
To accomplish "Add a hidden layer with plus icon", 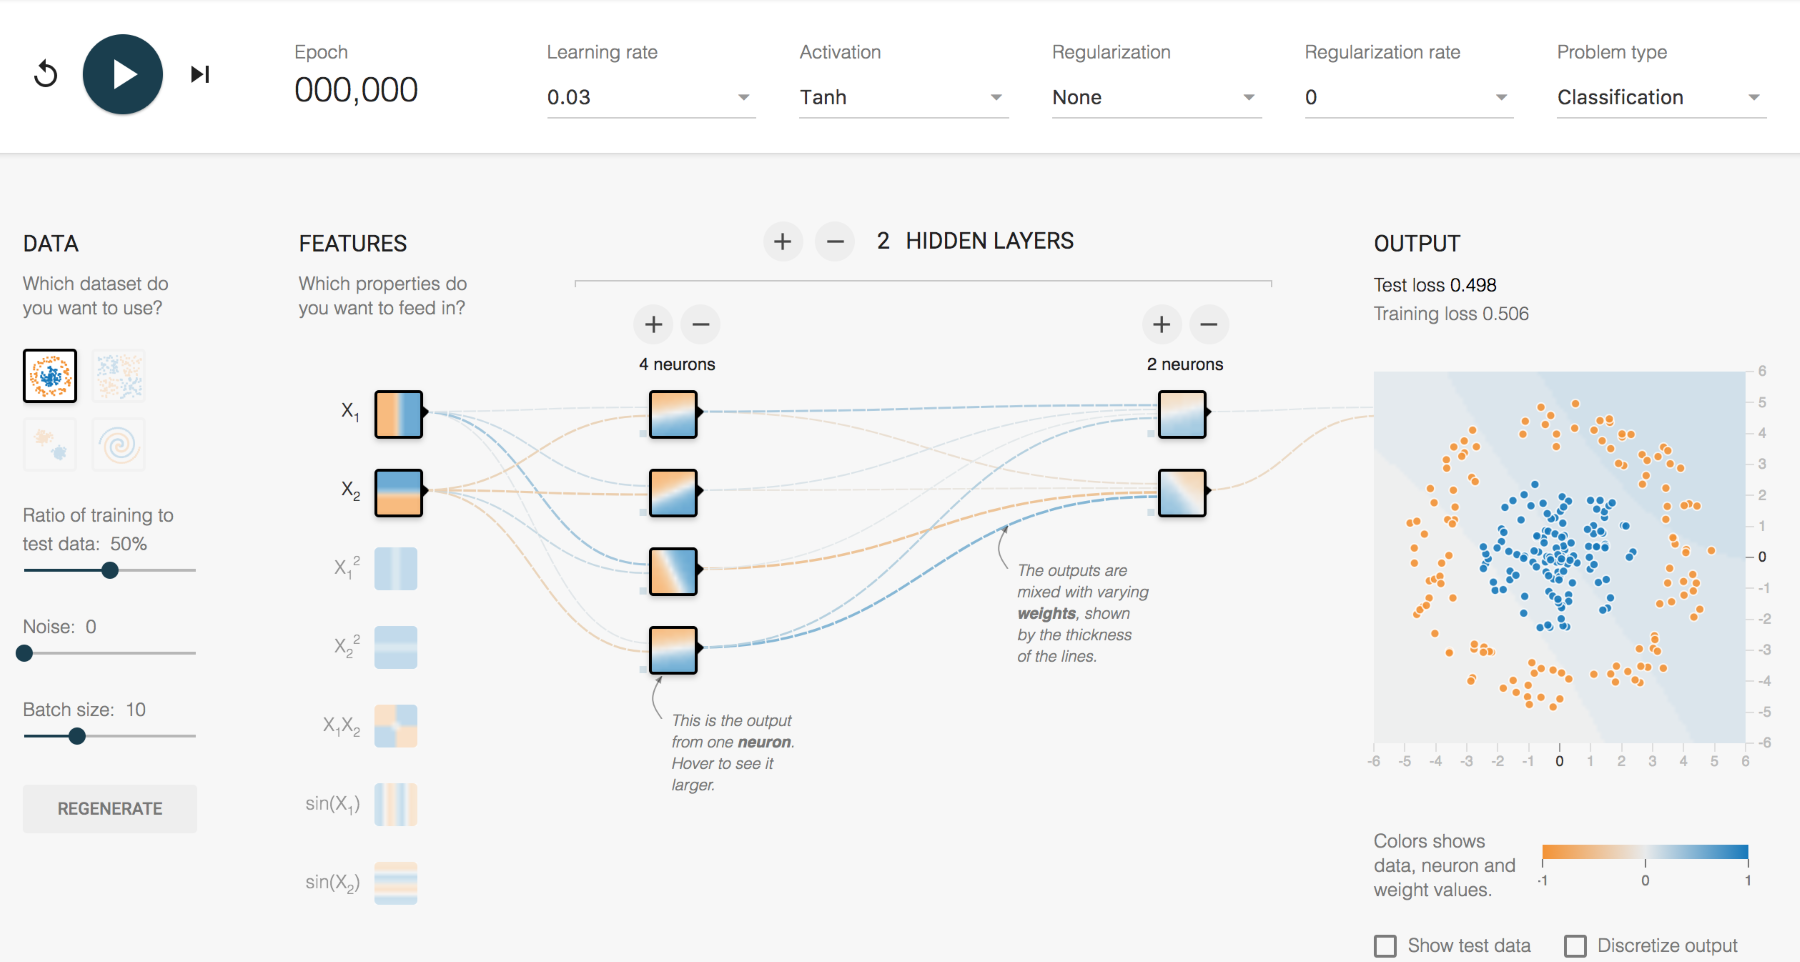I will pos(783,241).
